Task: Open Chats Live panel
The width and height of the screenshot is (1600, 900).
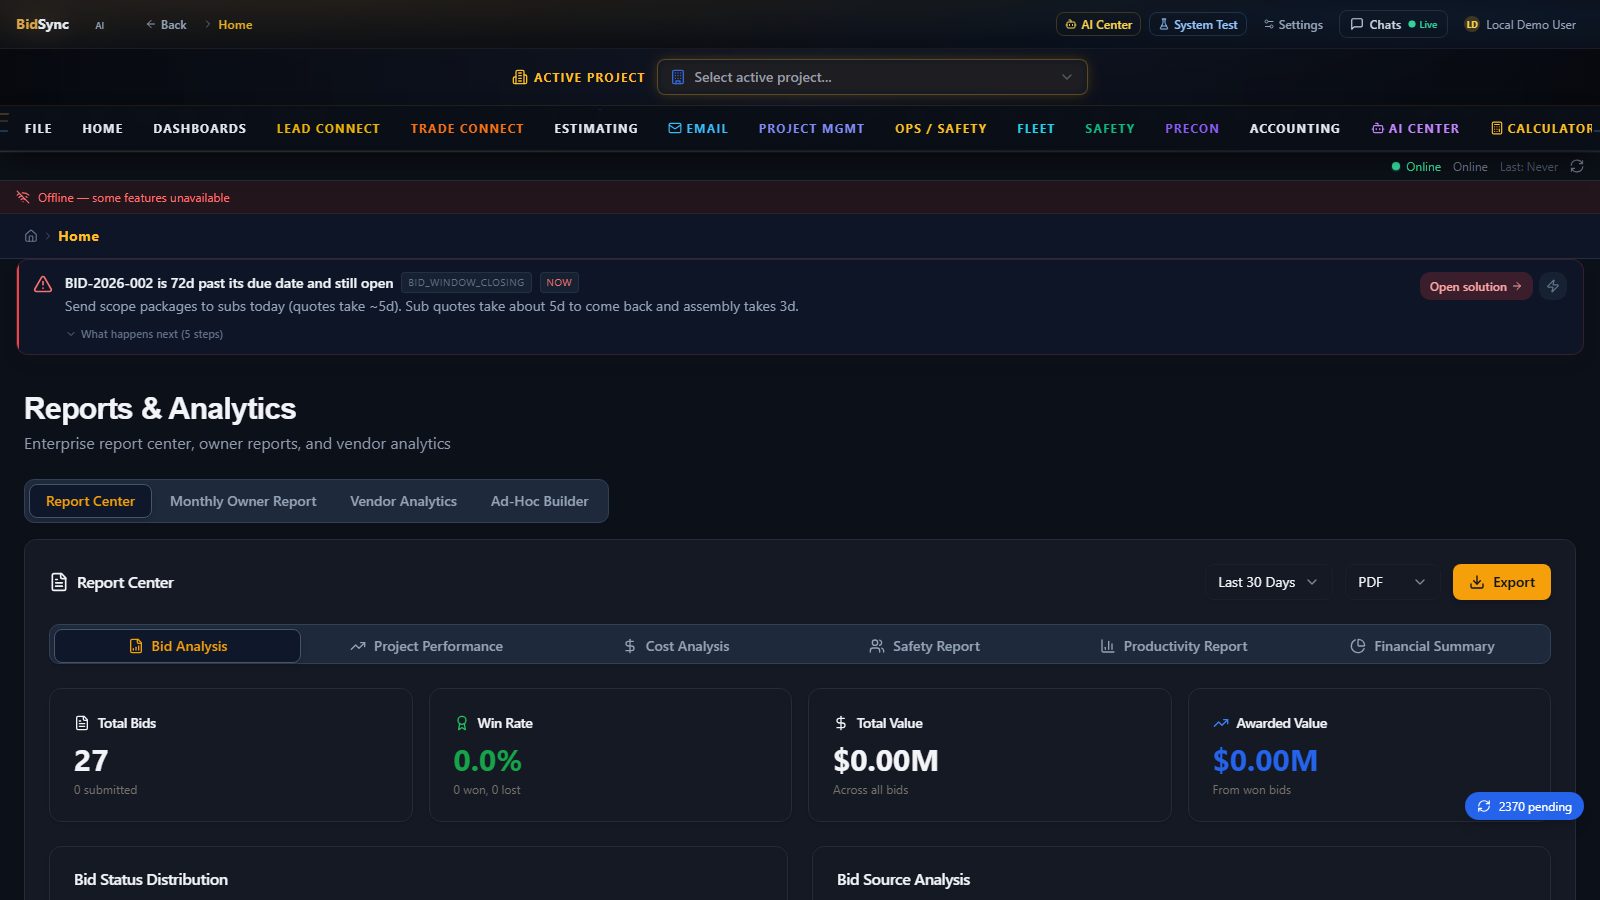Action: coord(1393,24)
